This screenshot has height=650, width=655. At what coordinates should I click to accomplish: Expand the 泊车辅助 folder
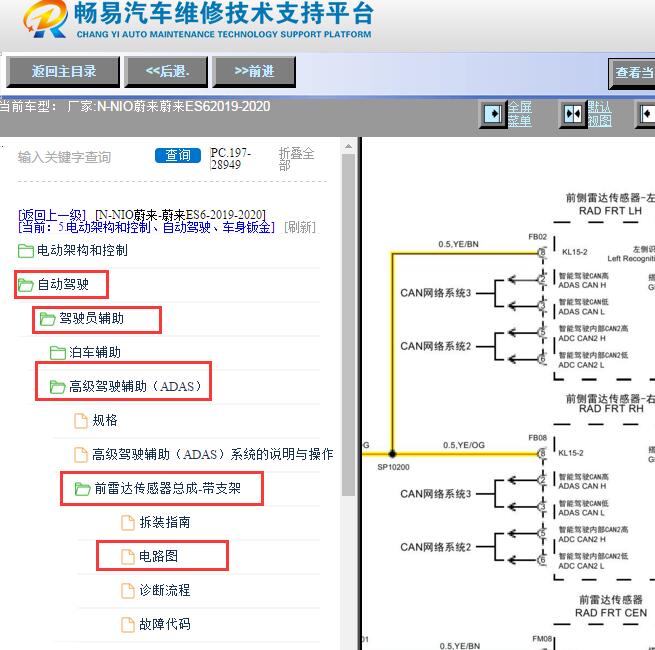pyautogui.click(x=95, y=353)
